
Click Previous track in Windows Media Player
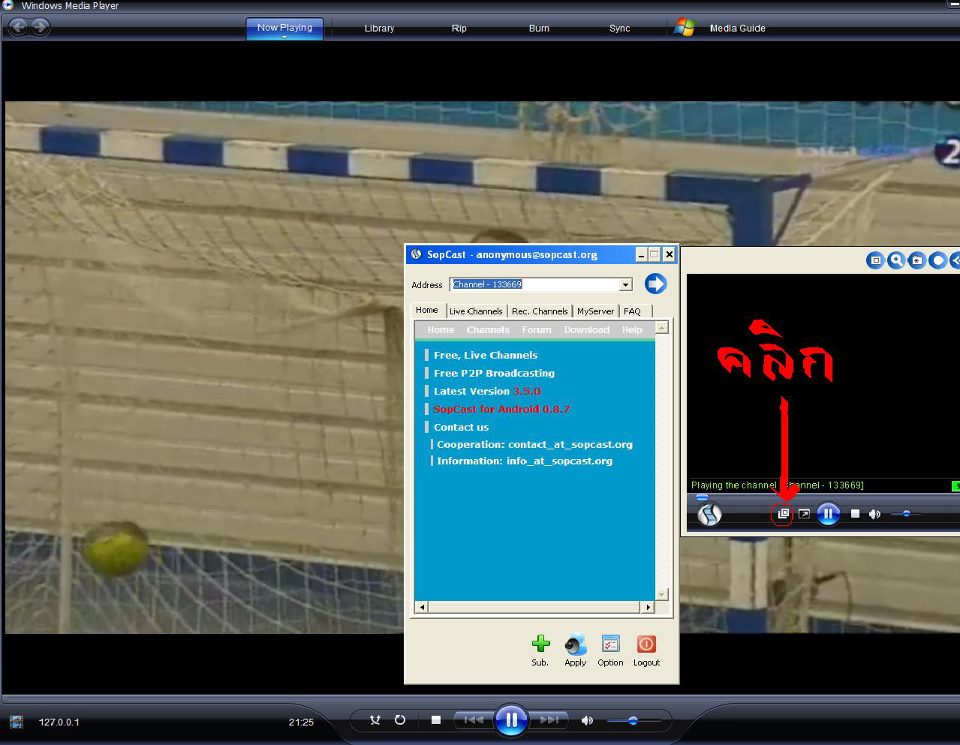click(473, 720)
